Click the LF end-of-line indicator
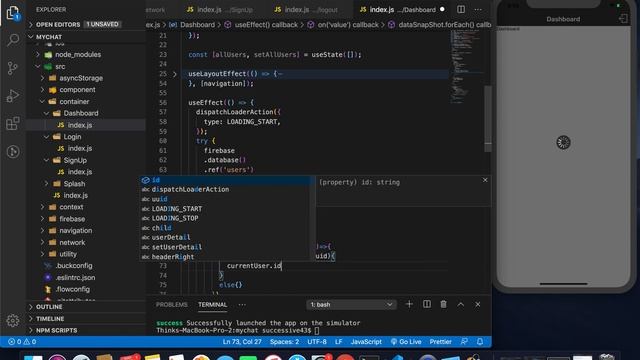This screenshot has height=360, width=640. pos(338,342)
